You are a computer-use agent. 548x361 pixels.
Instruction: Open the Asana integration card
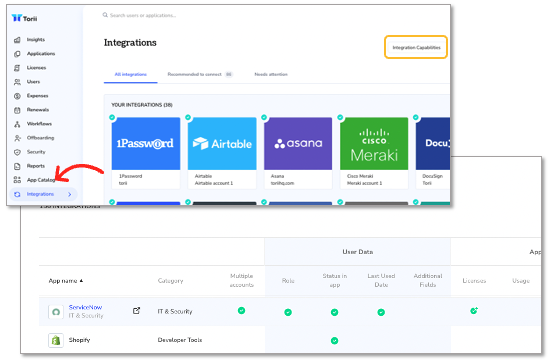(x=298, y=153)
